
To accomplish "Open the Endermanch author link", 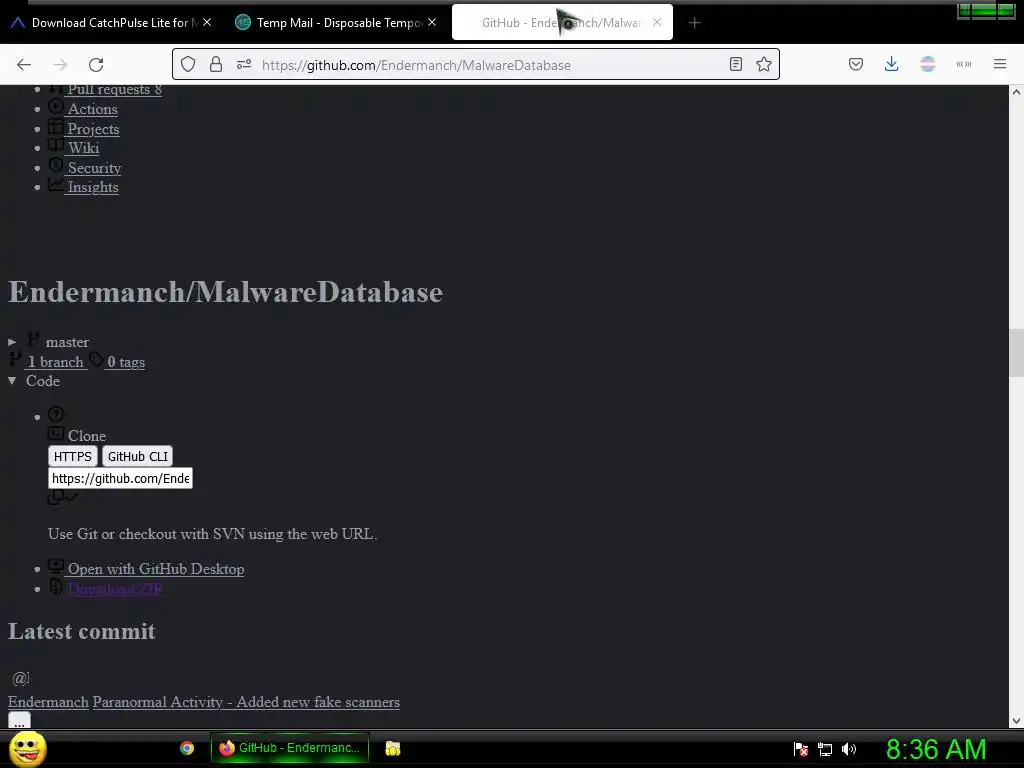I will 48,702.
